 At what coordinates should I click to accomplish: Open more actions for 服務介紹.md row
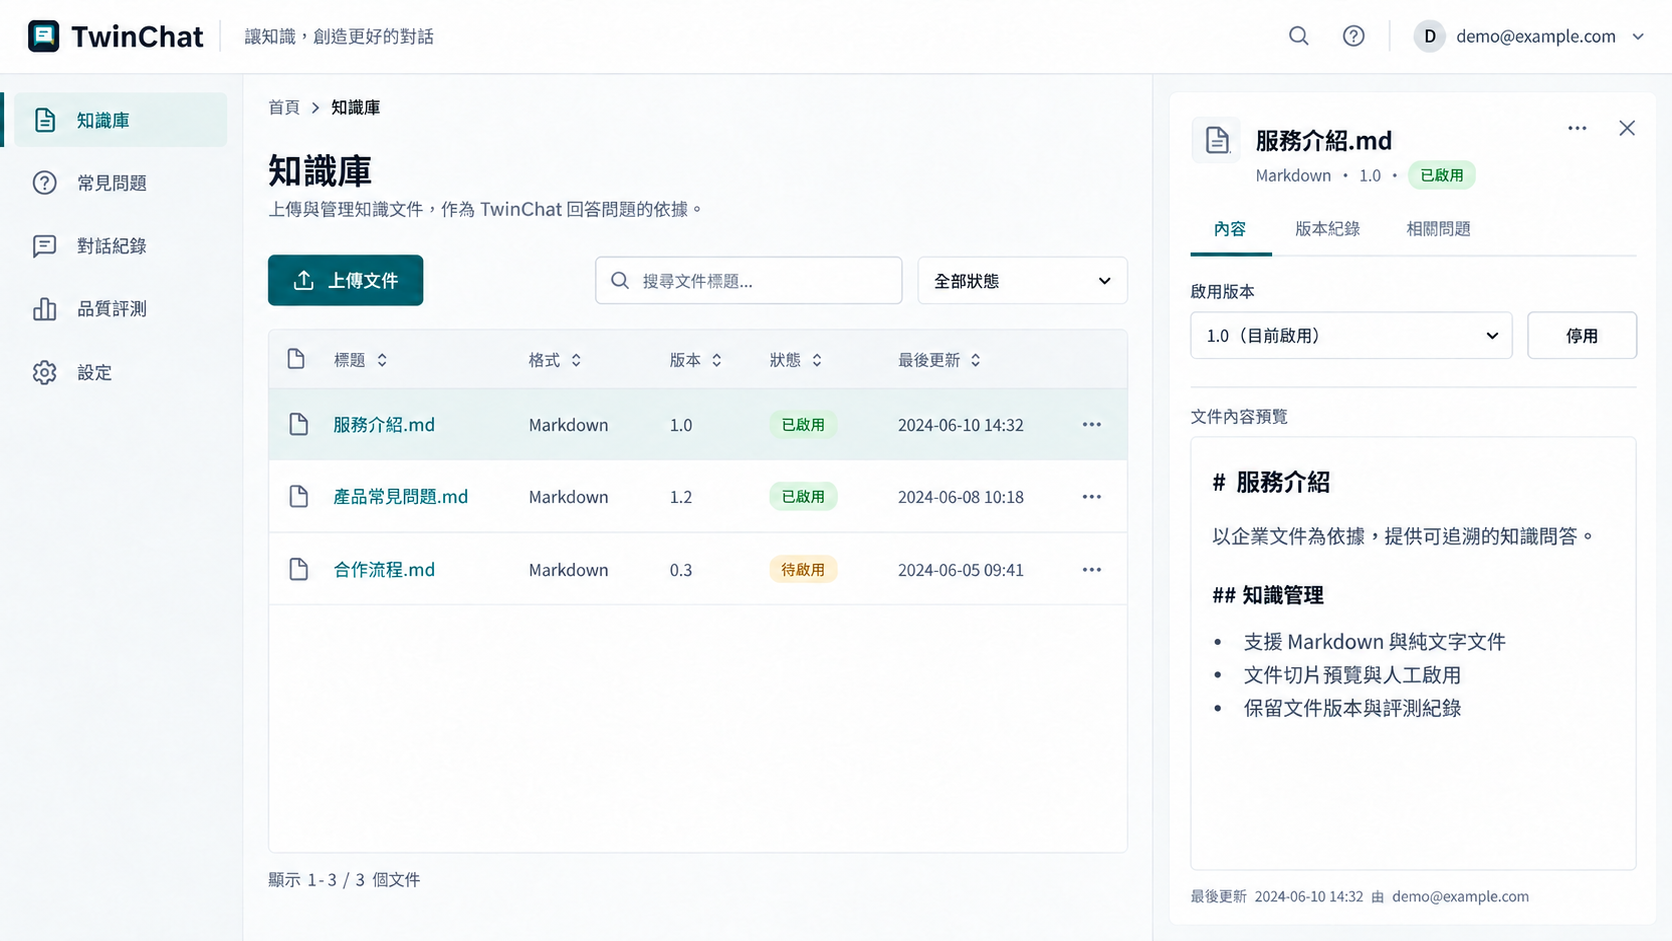point(1091,425)
